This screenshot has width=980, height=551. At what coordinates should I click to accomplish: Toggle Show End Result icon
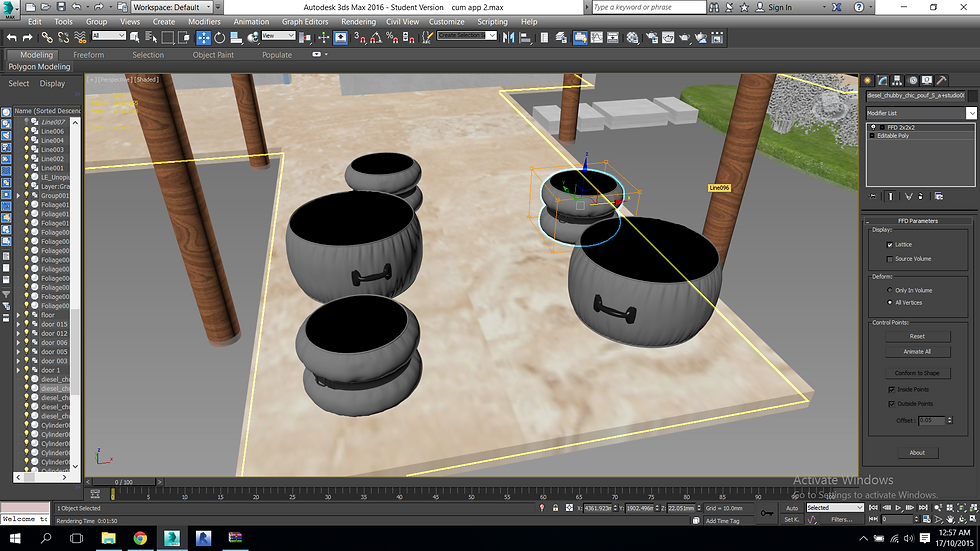click(x=891, y=196)
